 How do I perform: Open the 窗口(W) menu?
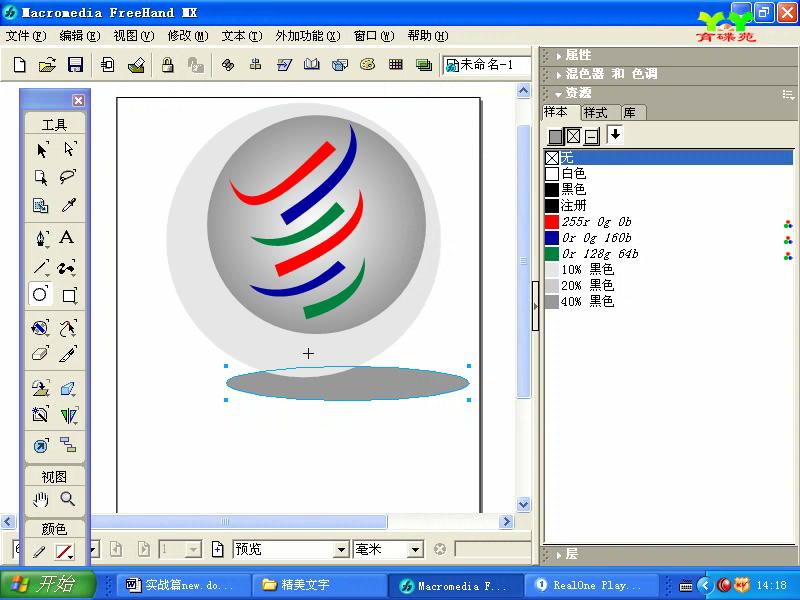click(x=374, y=36)
